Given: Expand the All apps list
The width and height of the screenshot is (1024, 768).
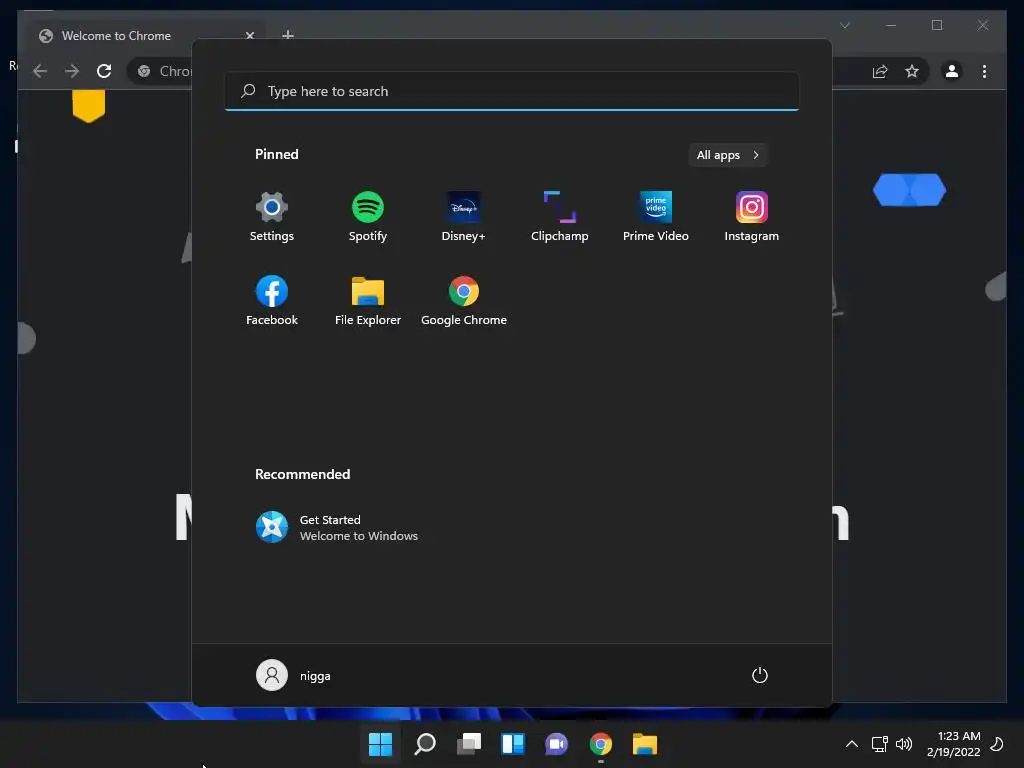Looking at the screenshot, I should coord(728,155).
